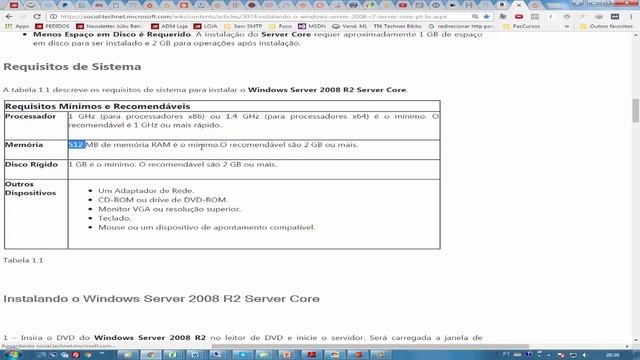Screen dimensions: 640x360
Task: Switch to the first browser tab
Action: coord(14,5)
